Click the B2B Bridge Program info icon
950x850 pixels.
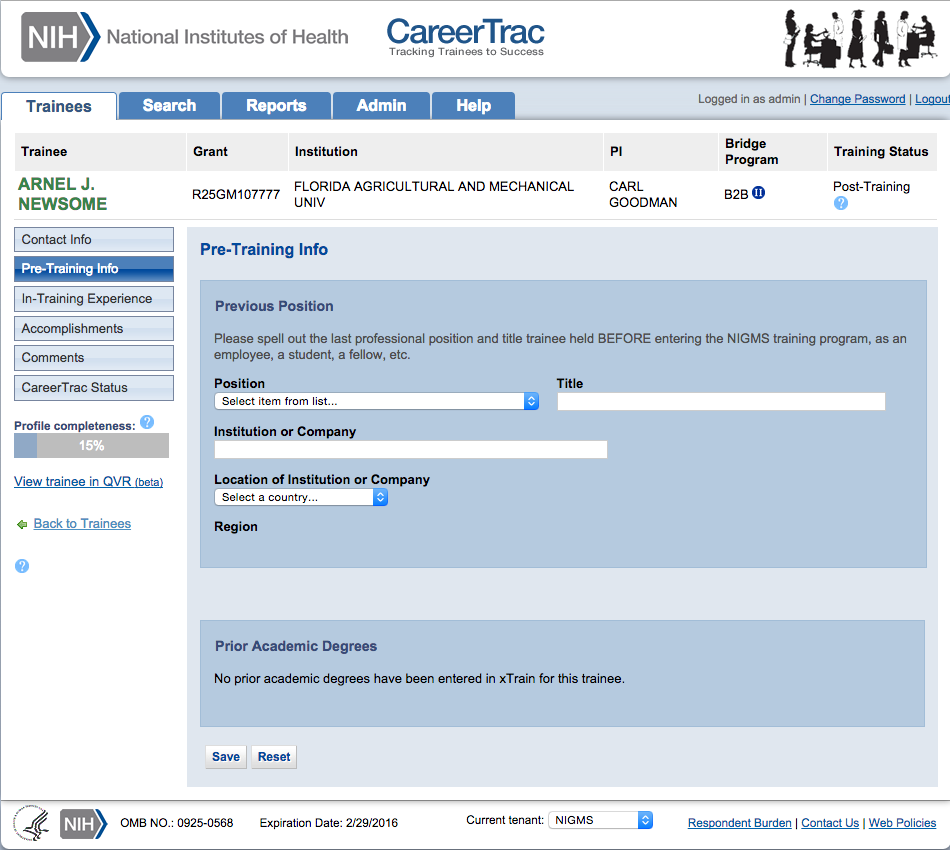[759, 193]
